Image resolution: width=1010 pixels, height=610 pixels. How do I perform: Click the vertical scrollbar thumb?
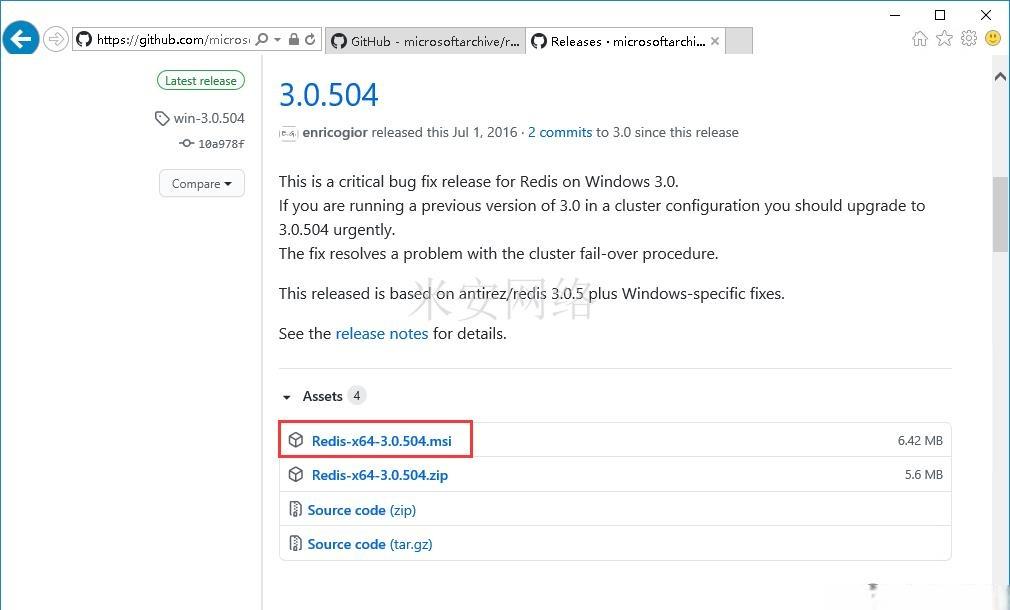[1000, 214]
